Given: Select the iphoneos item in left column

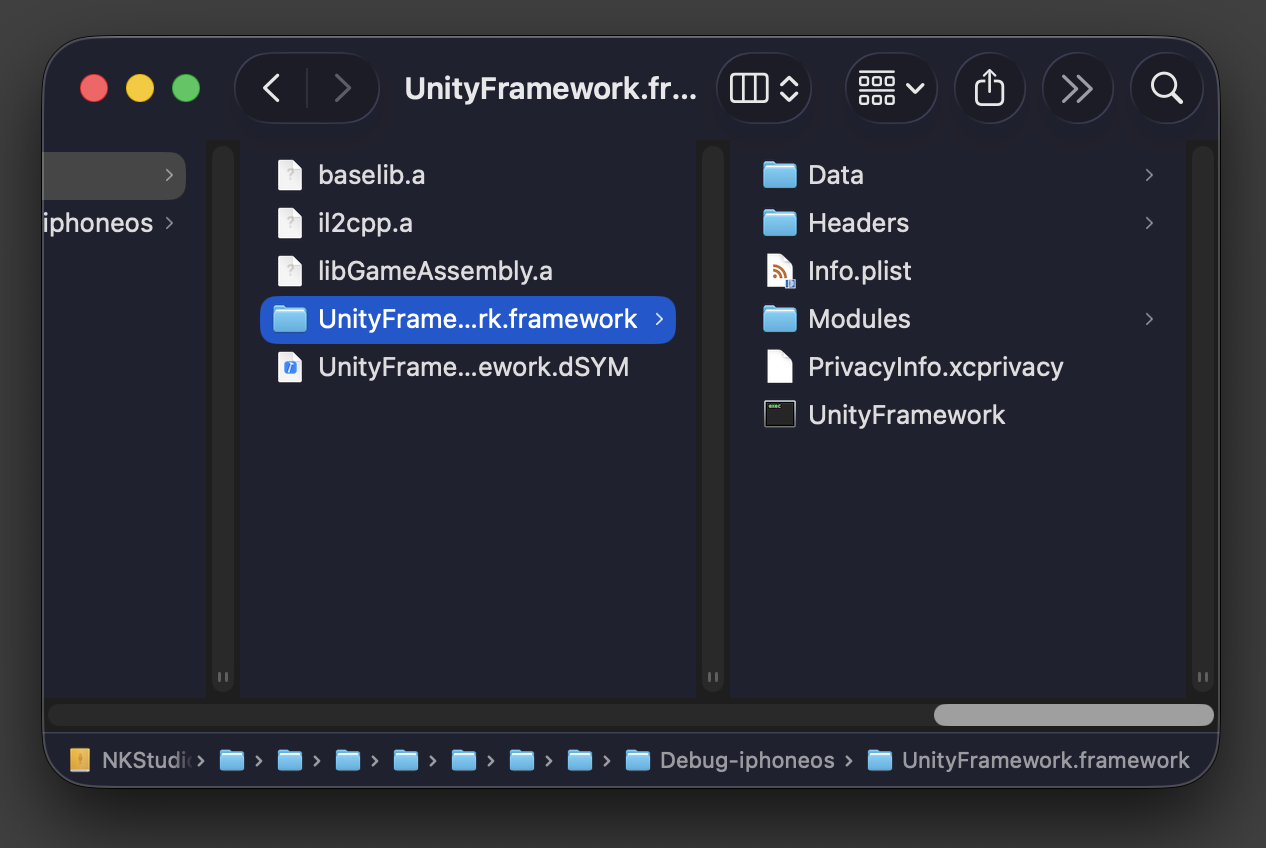Looking at the screenshot, I should (x=99, y=223).
